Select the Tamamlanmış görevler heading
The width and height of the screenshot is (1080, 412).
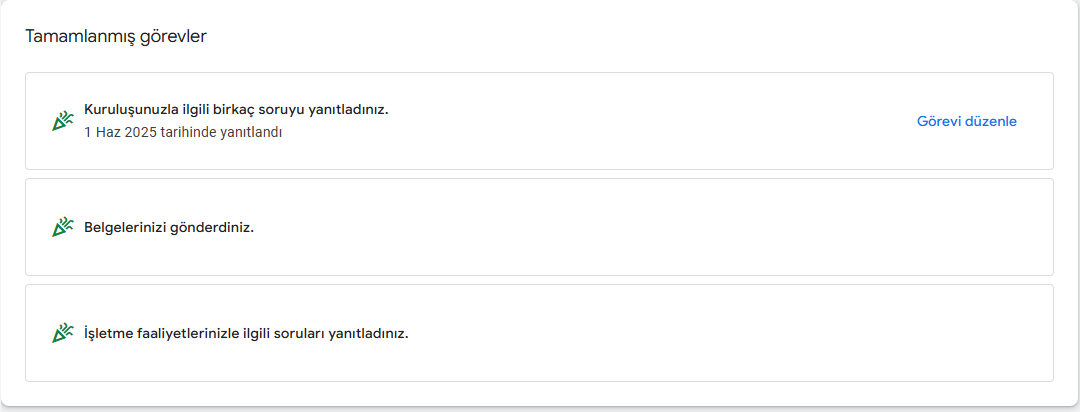pos(116,37)
